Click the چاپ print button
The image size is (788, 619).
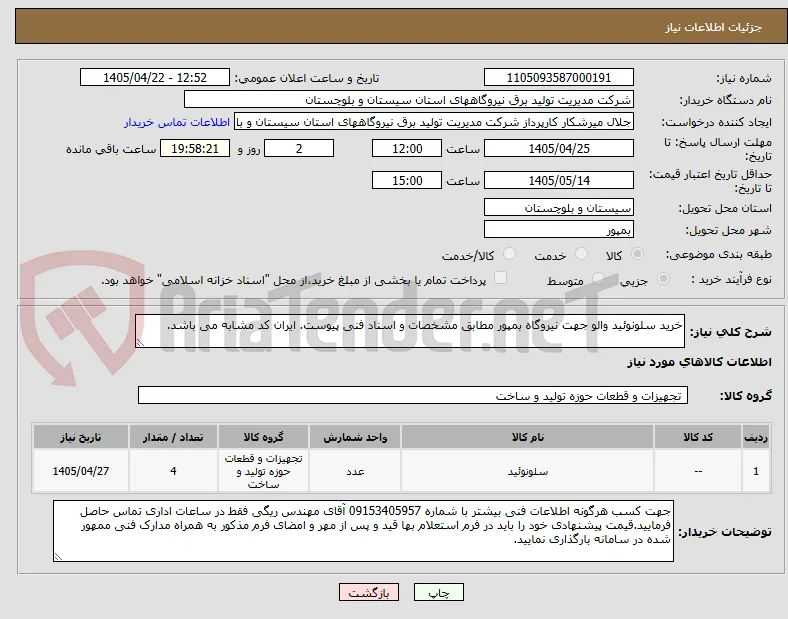438,592
